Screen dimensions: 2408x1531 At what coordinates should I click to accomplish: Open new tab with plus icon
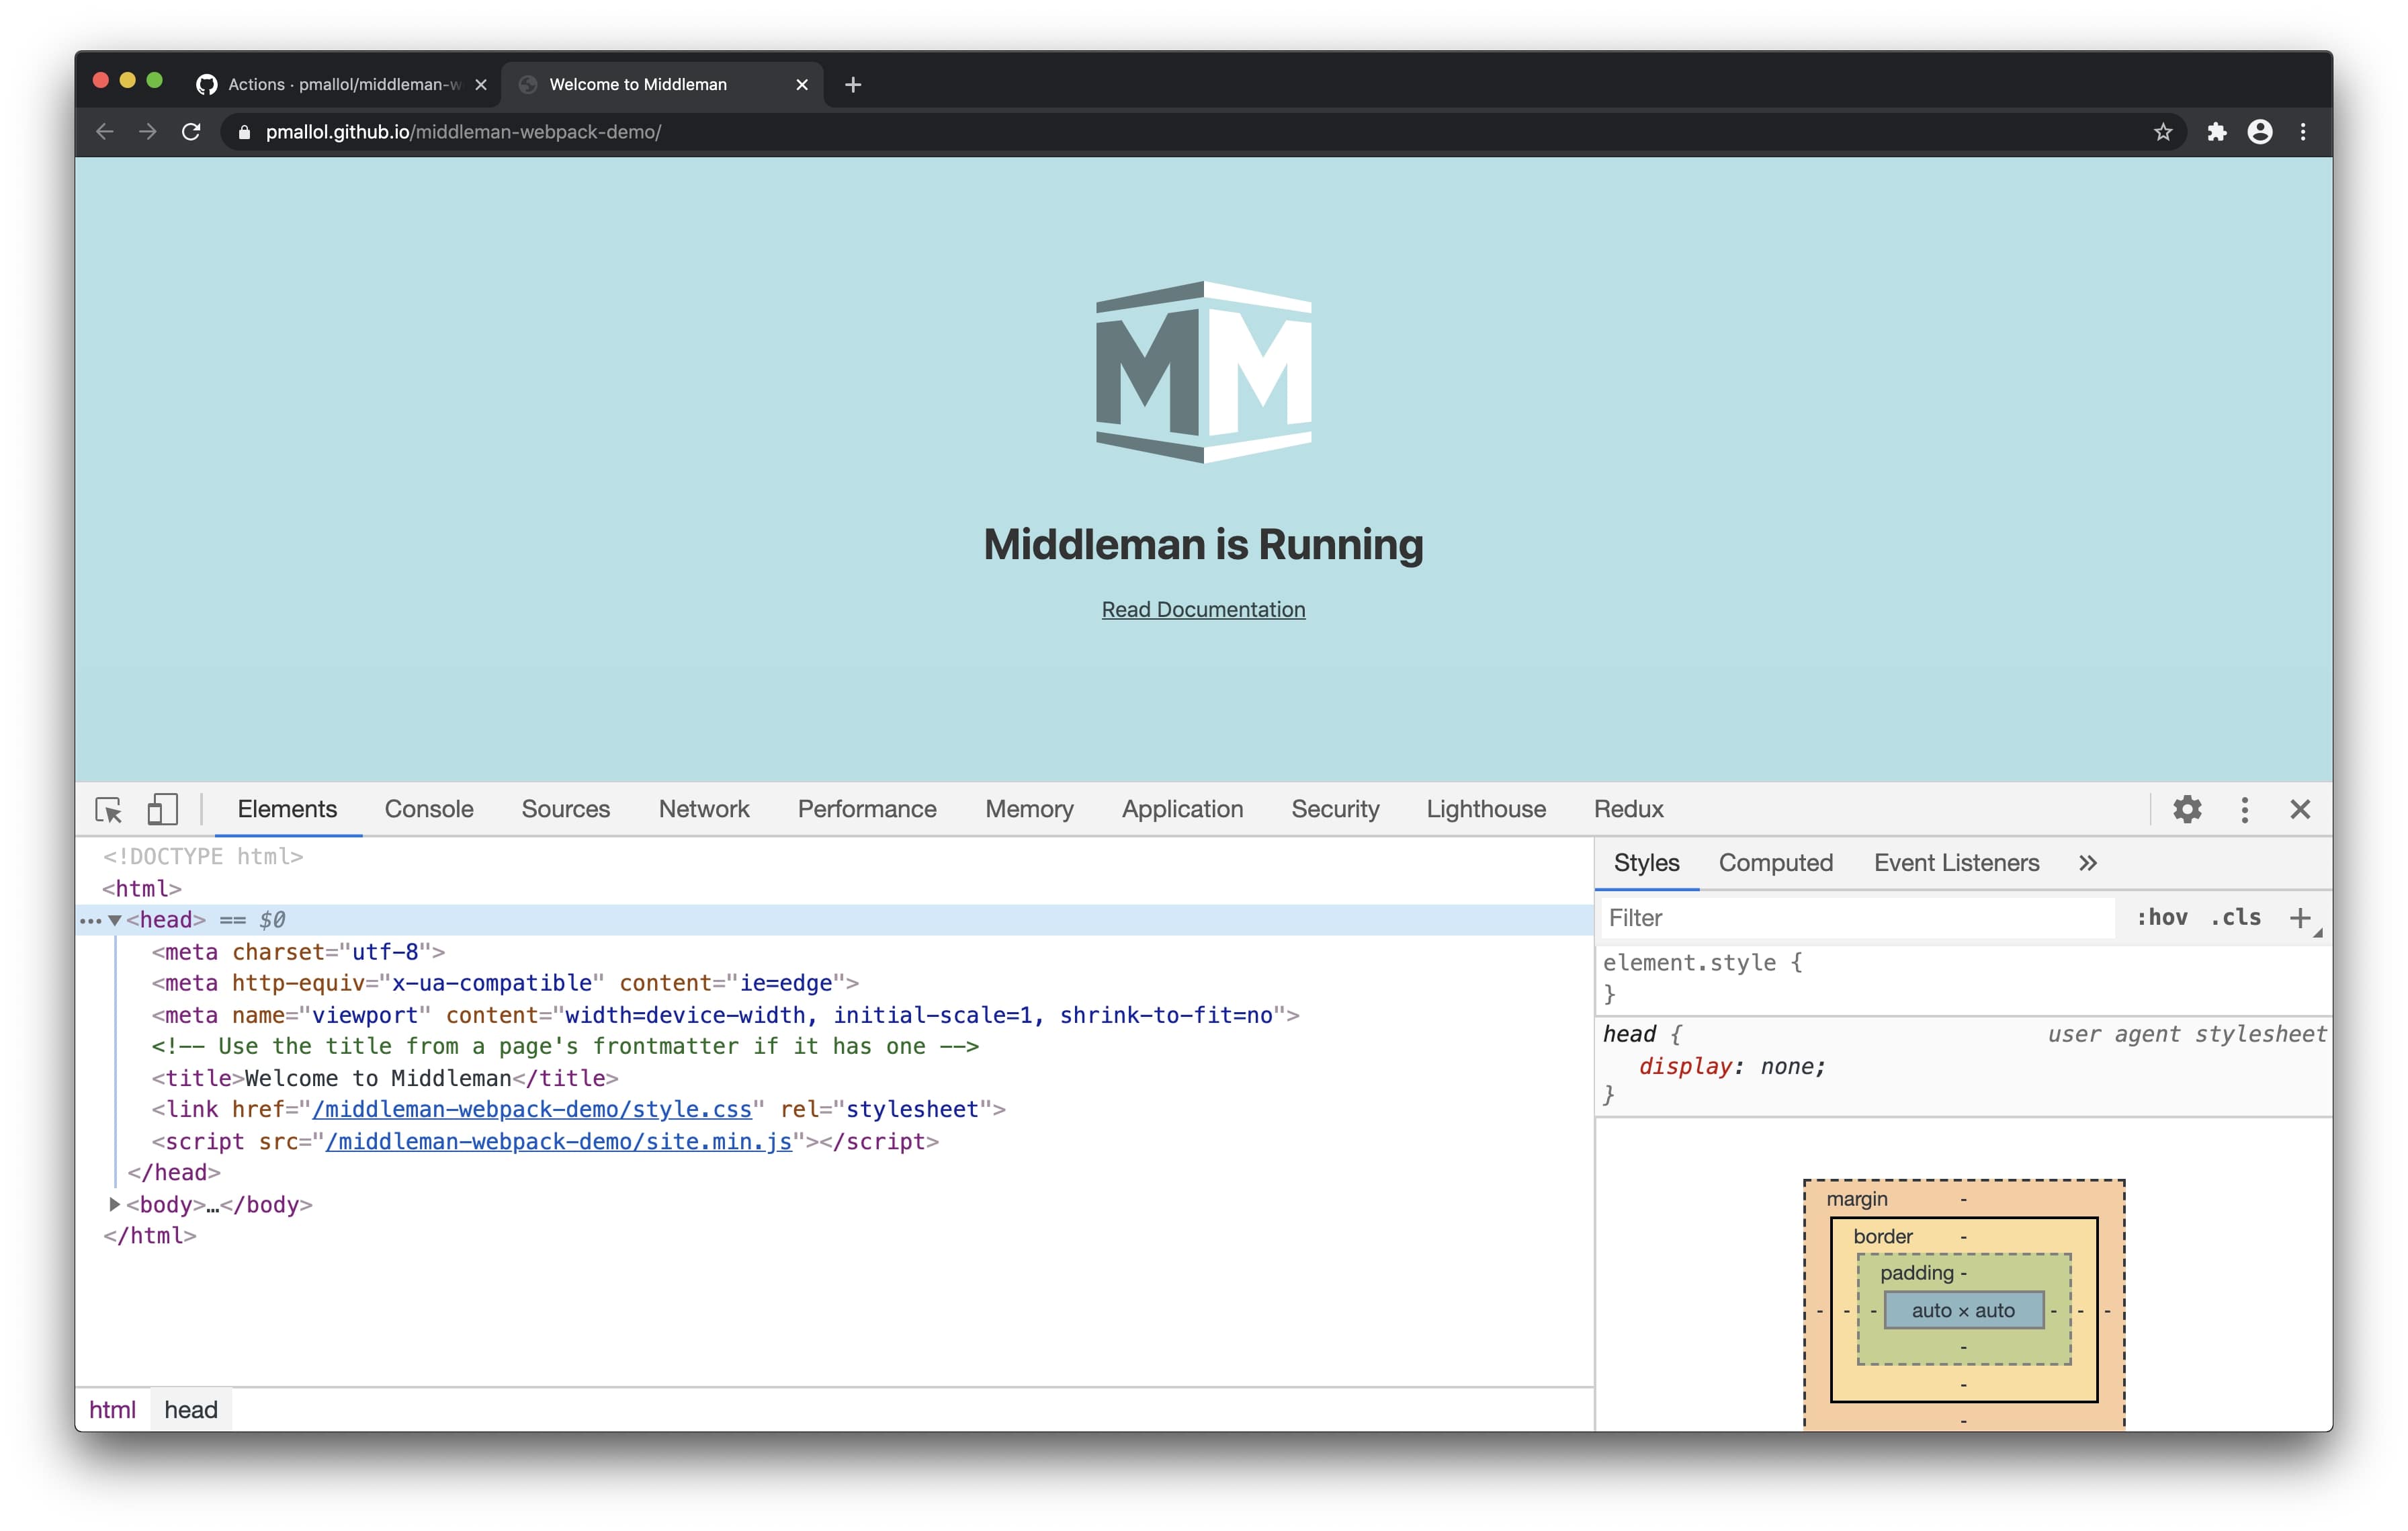[853, 85]
